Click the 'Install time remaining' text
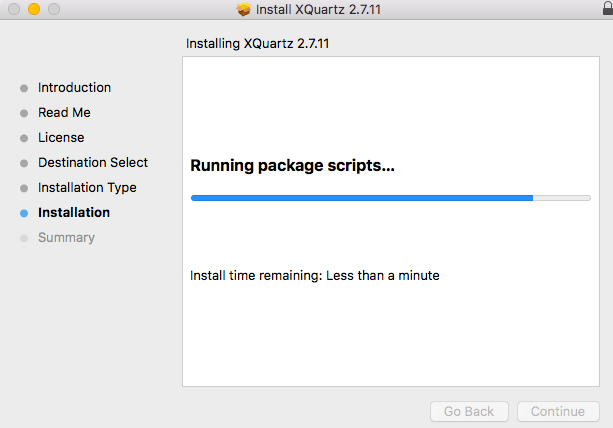 coord(314,275)
